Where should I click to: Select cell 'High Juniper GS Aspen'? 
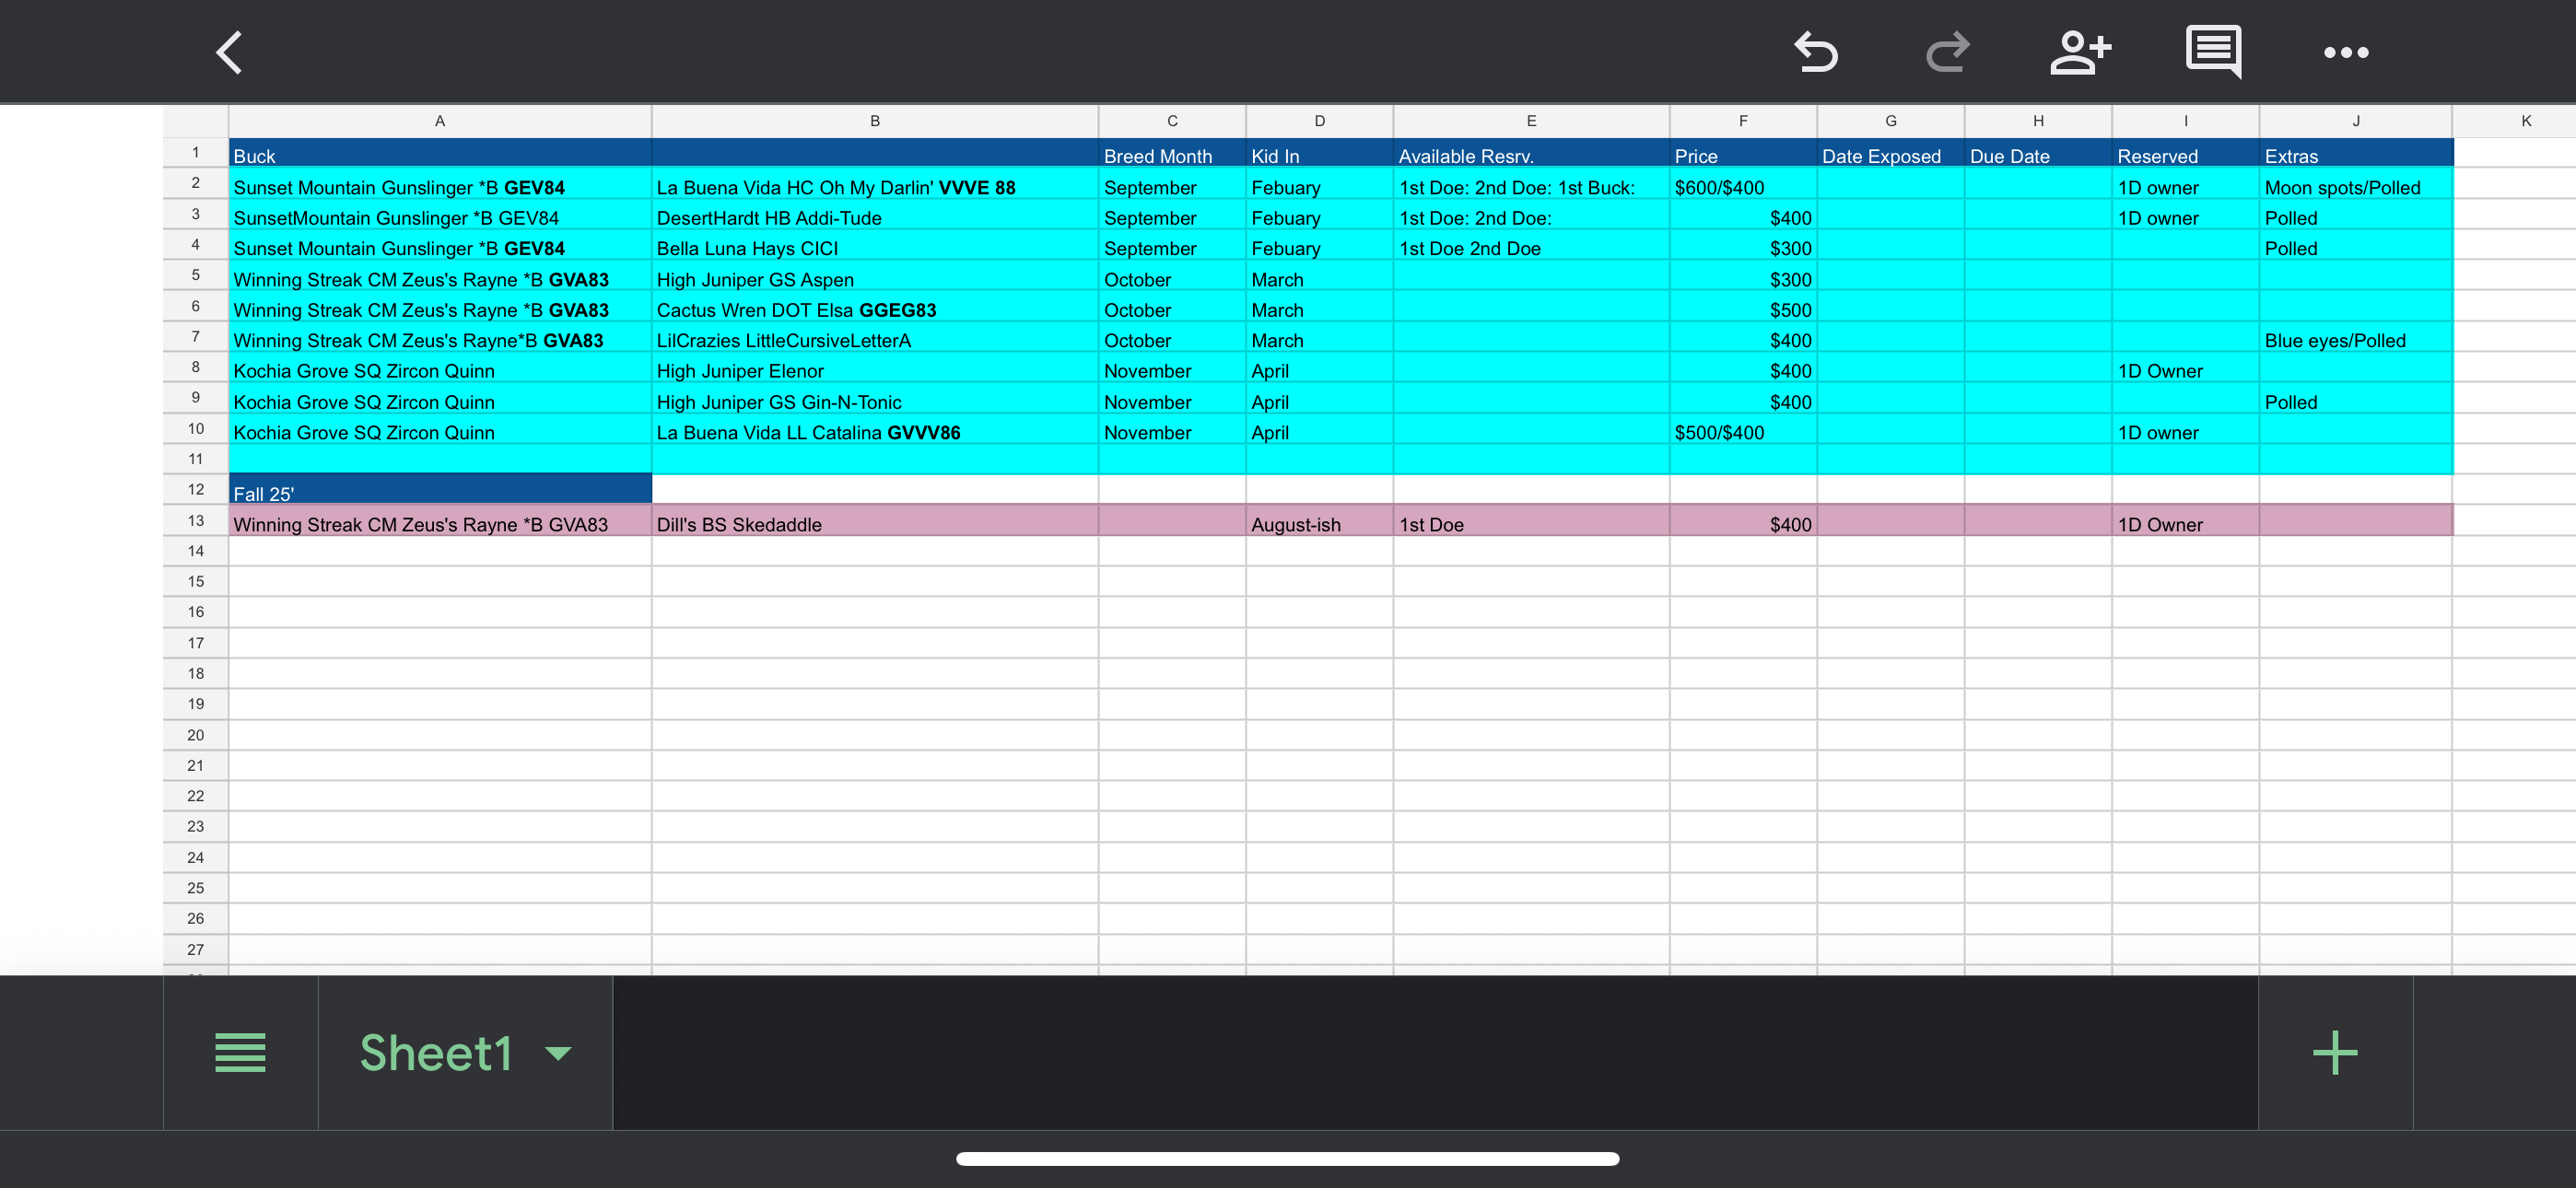(875, 276)
